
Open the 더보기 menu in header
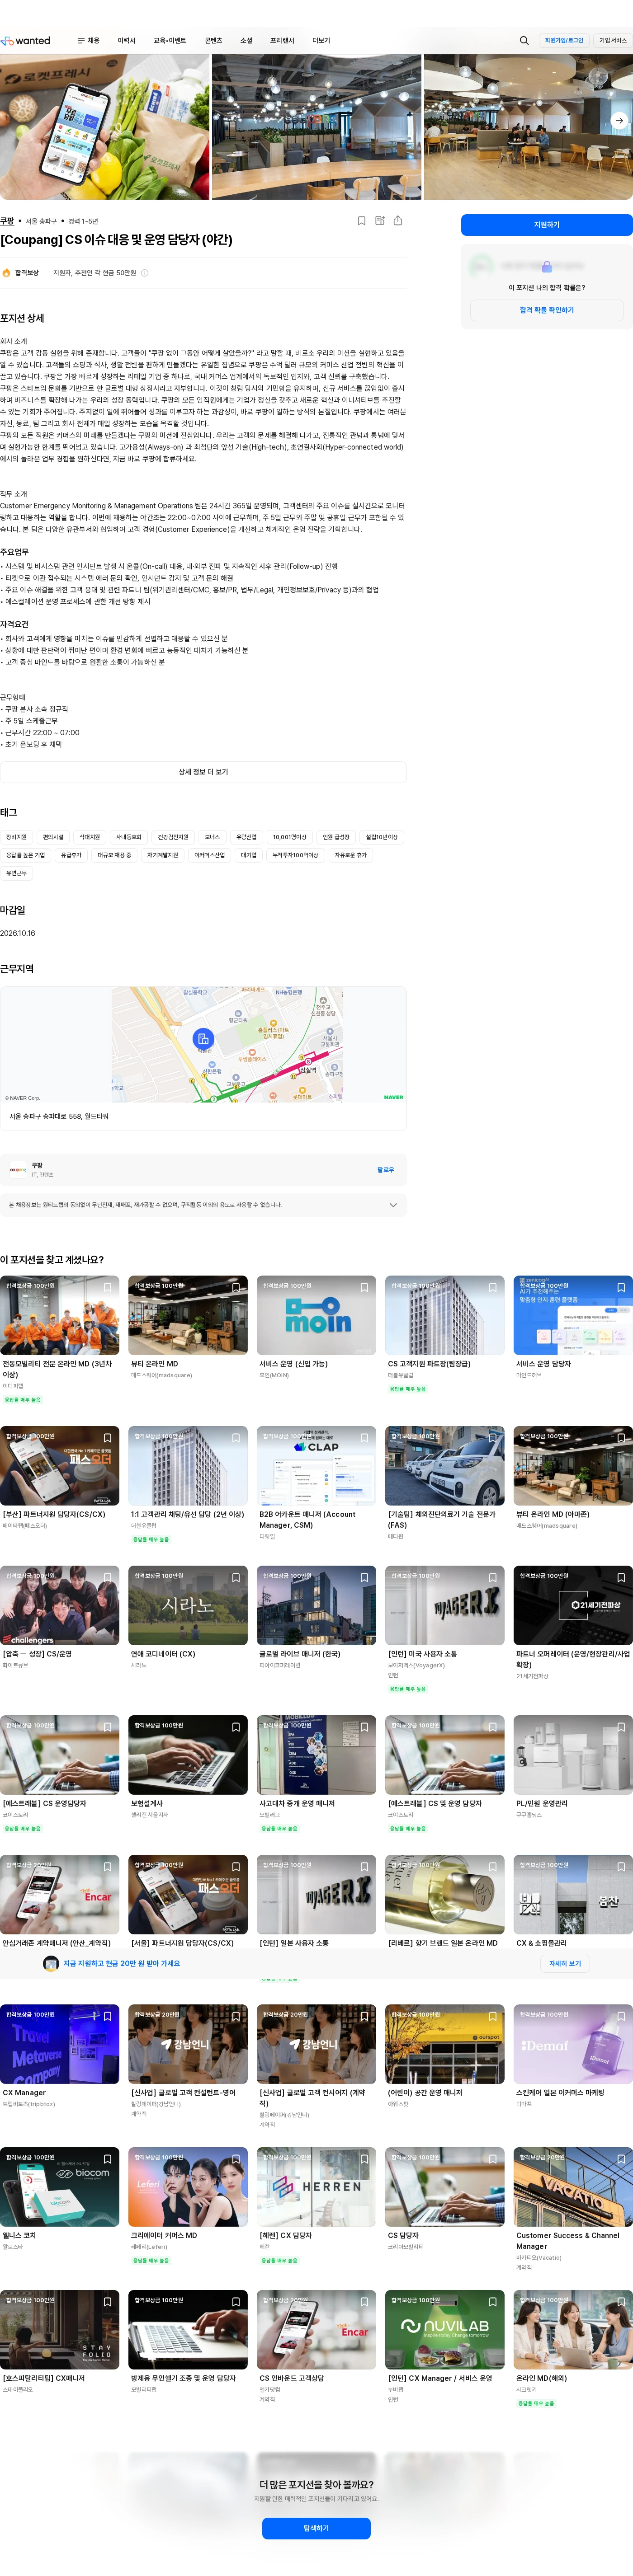point(321,41)
